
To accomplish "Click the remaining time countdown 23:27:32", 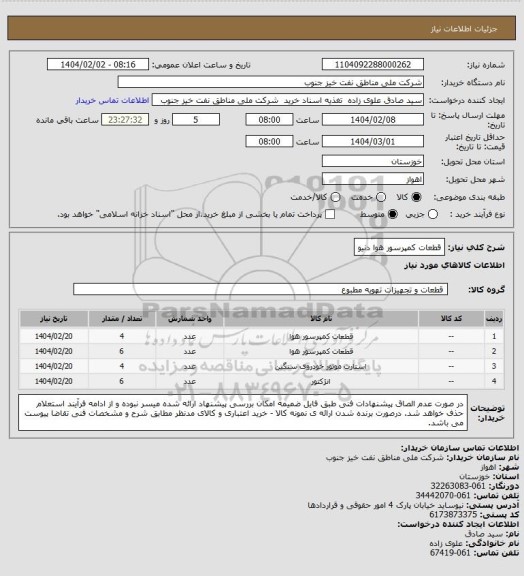I will click(x=125, y=120).
